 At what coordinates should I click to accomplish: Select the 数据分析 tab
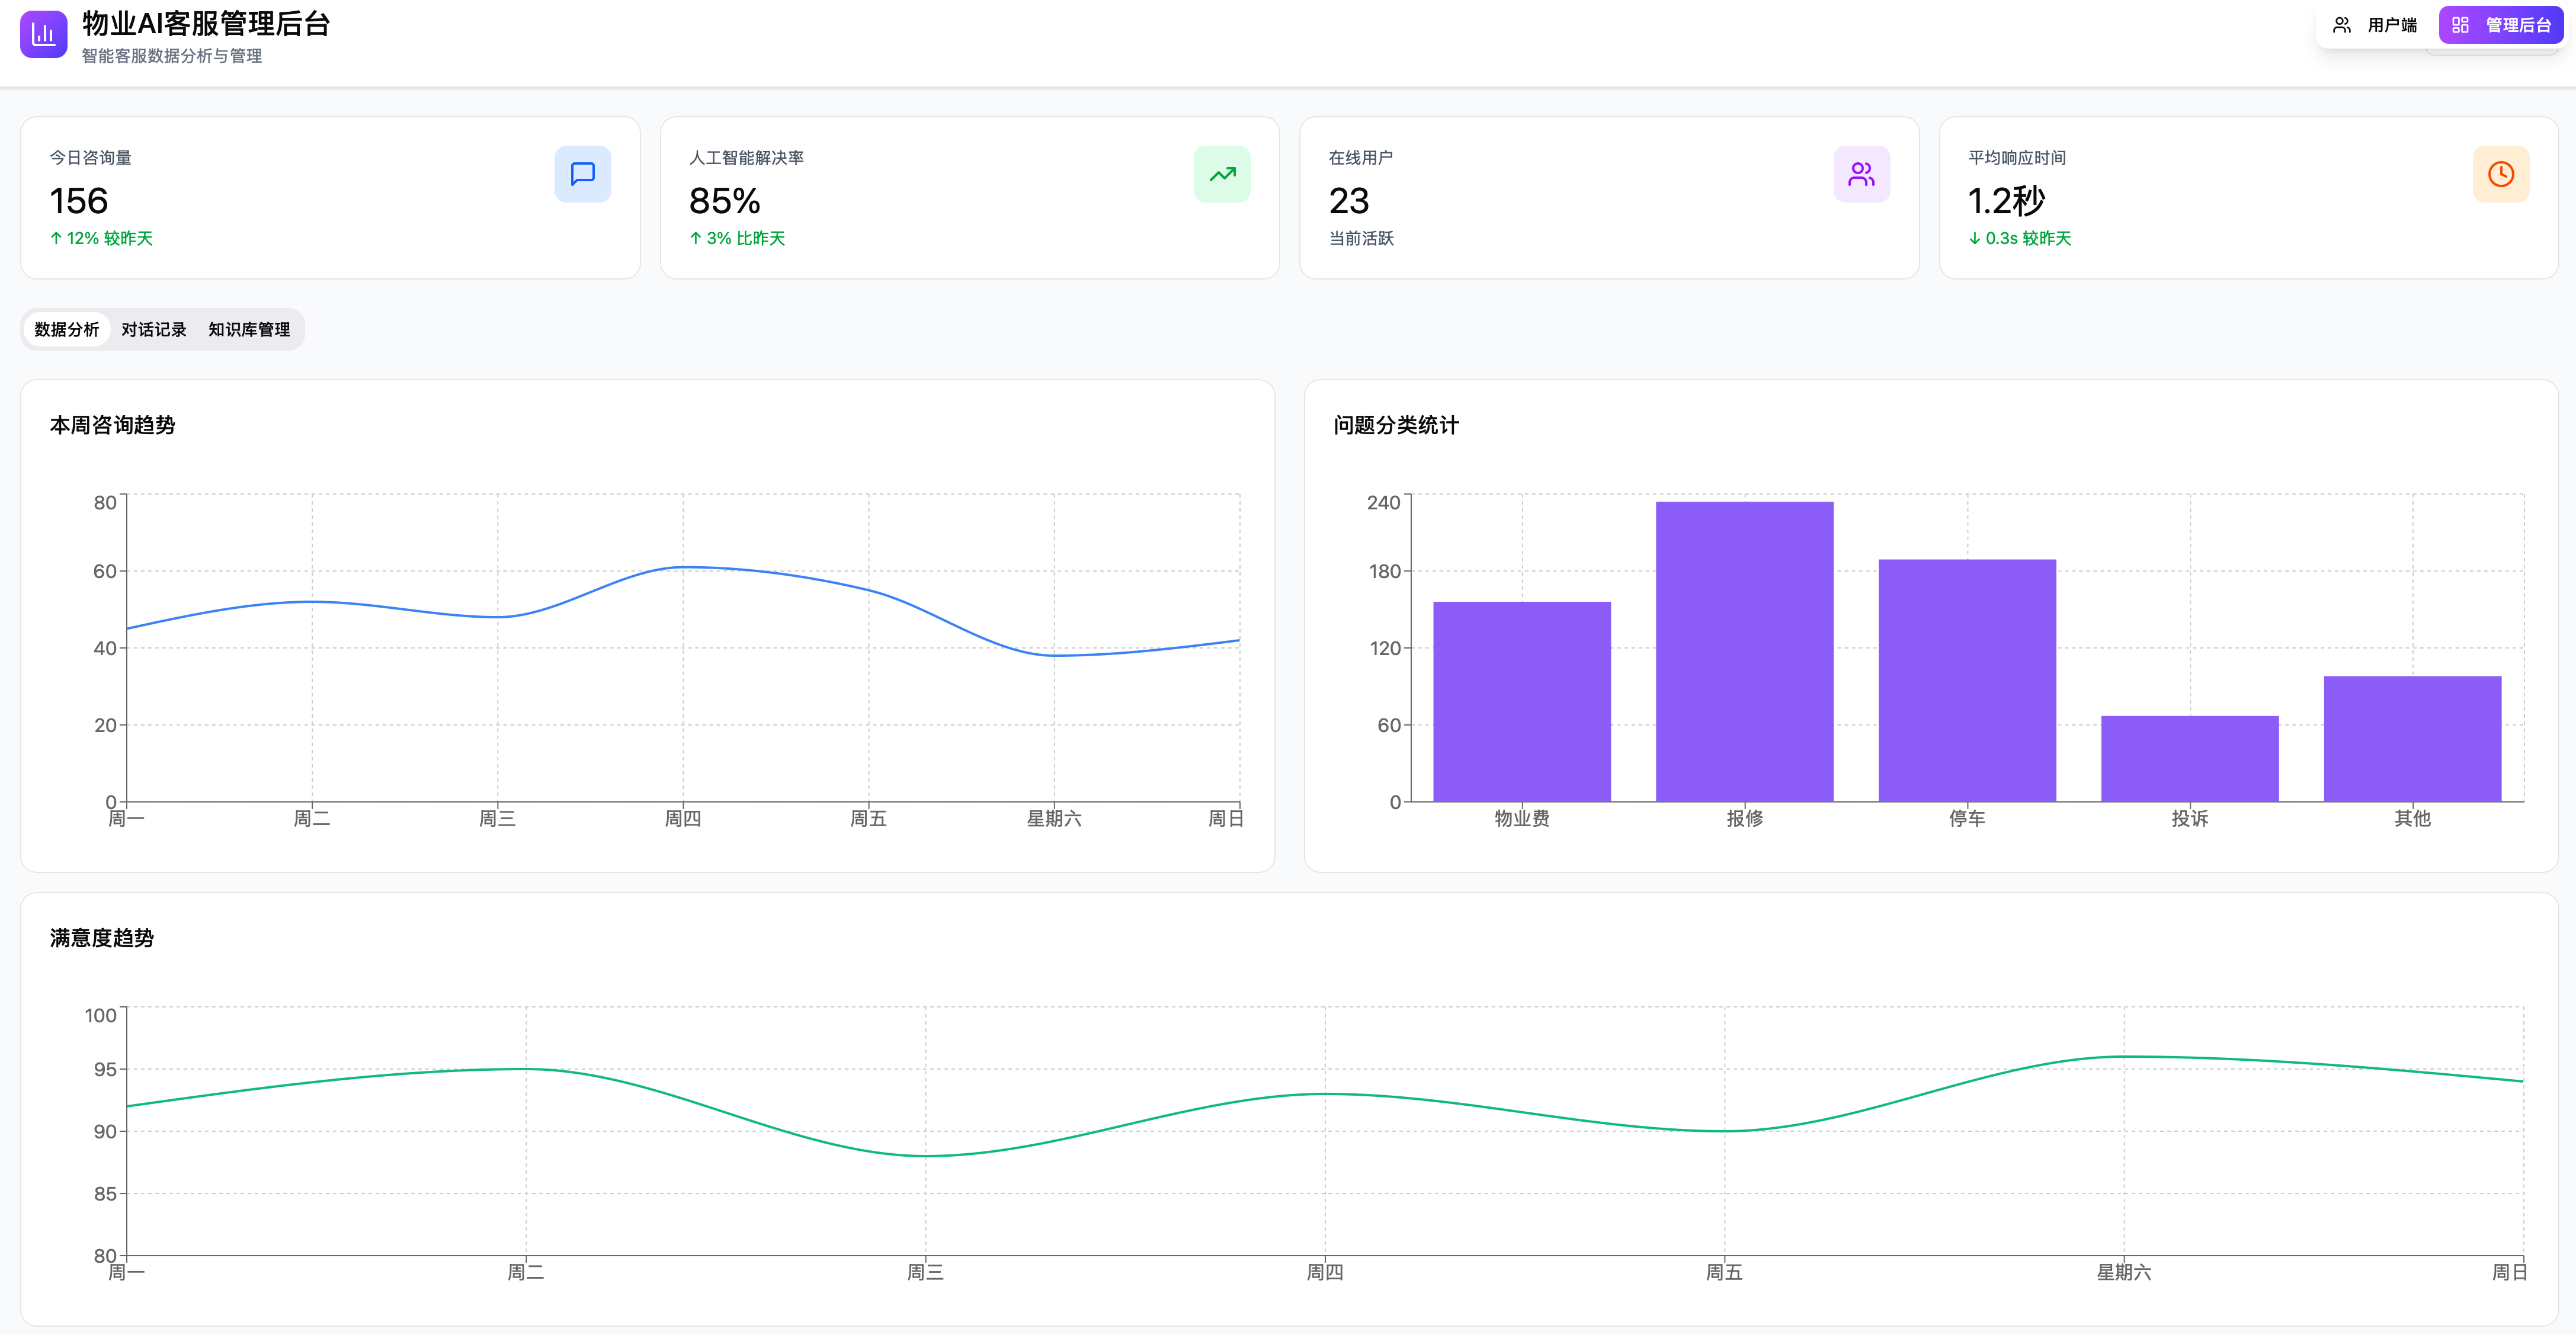(67, 329)
